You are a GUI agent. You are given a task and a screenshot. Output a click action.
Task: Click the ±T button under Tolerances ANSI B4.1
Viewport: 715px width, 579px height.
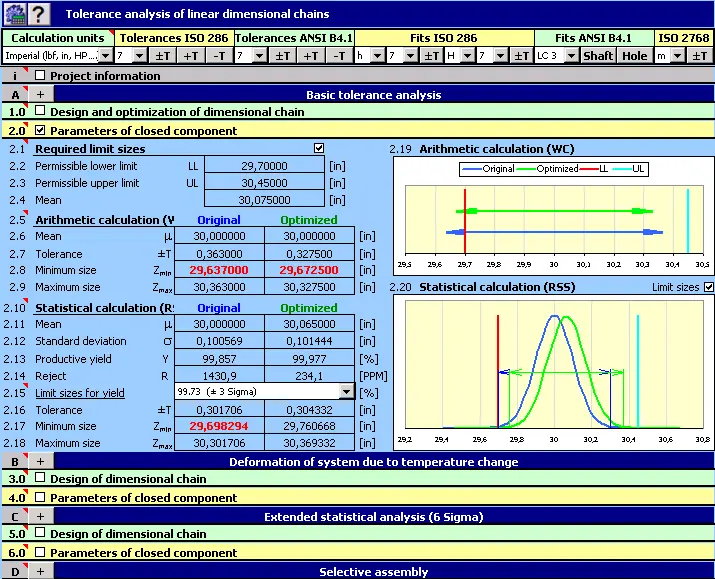pyautogui.click(x=284, y=56)
